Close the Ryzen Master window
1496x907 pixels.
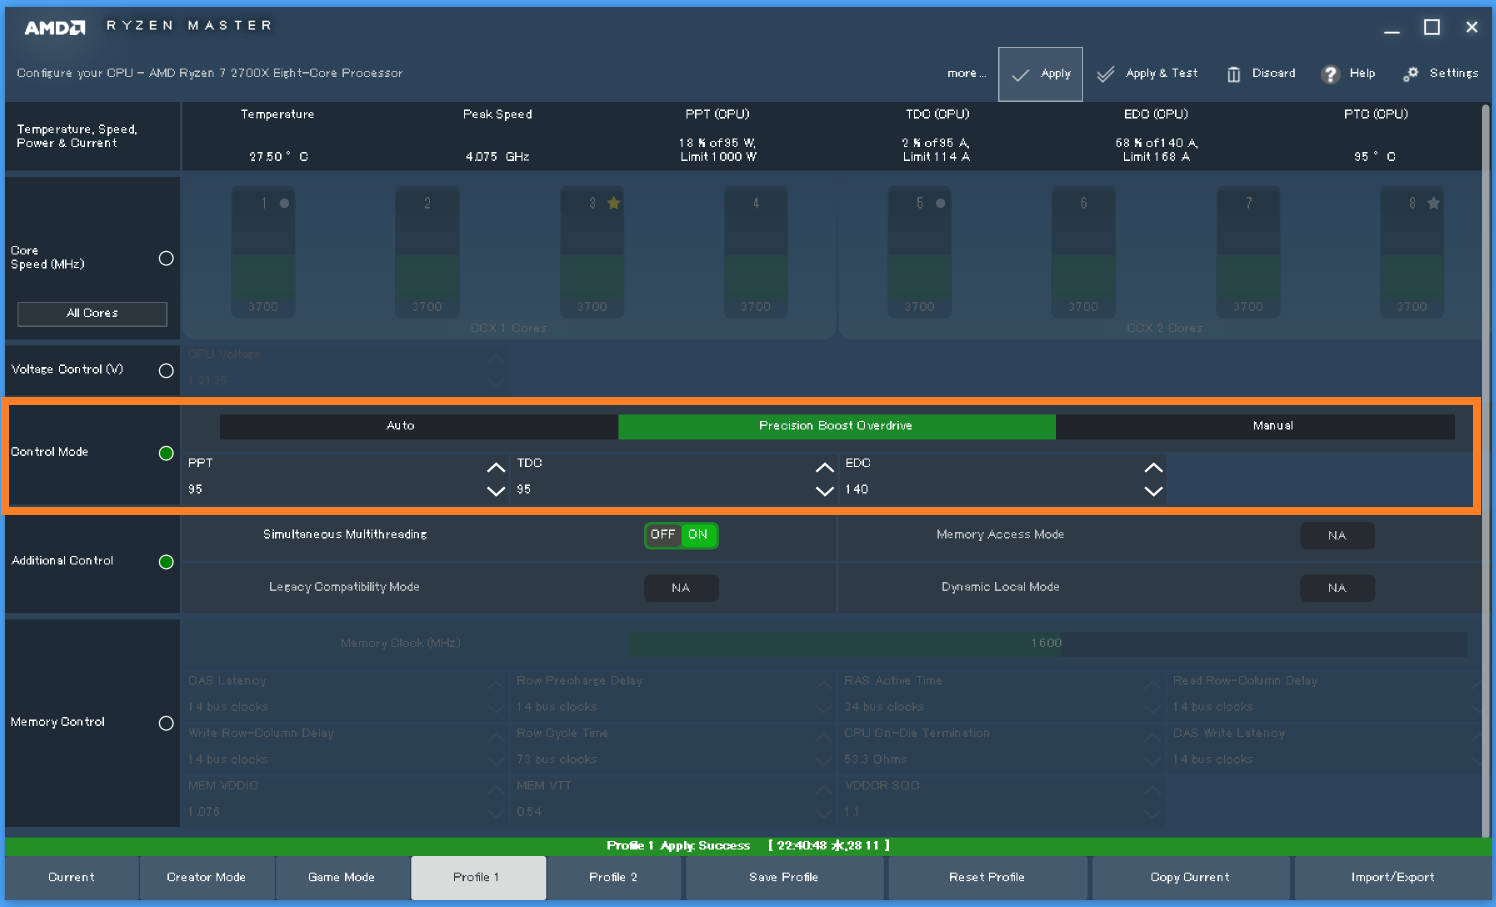1472,27
